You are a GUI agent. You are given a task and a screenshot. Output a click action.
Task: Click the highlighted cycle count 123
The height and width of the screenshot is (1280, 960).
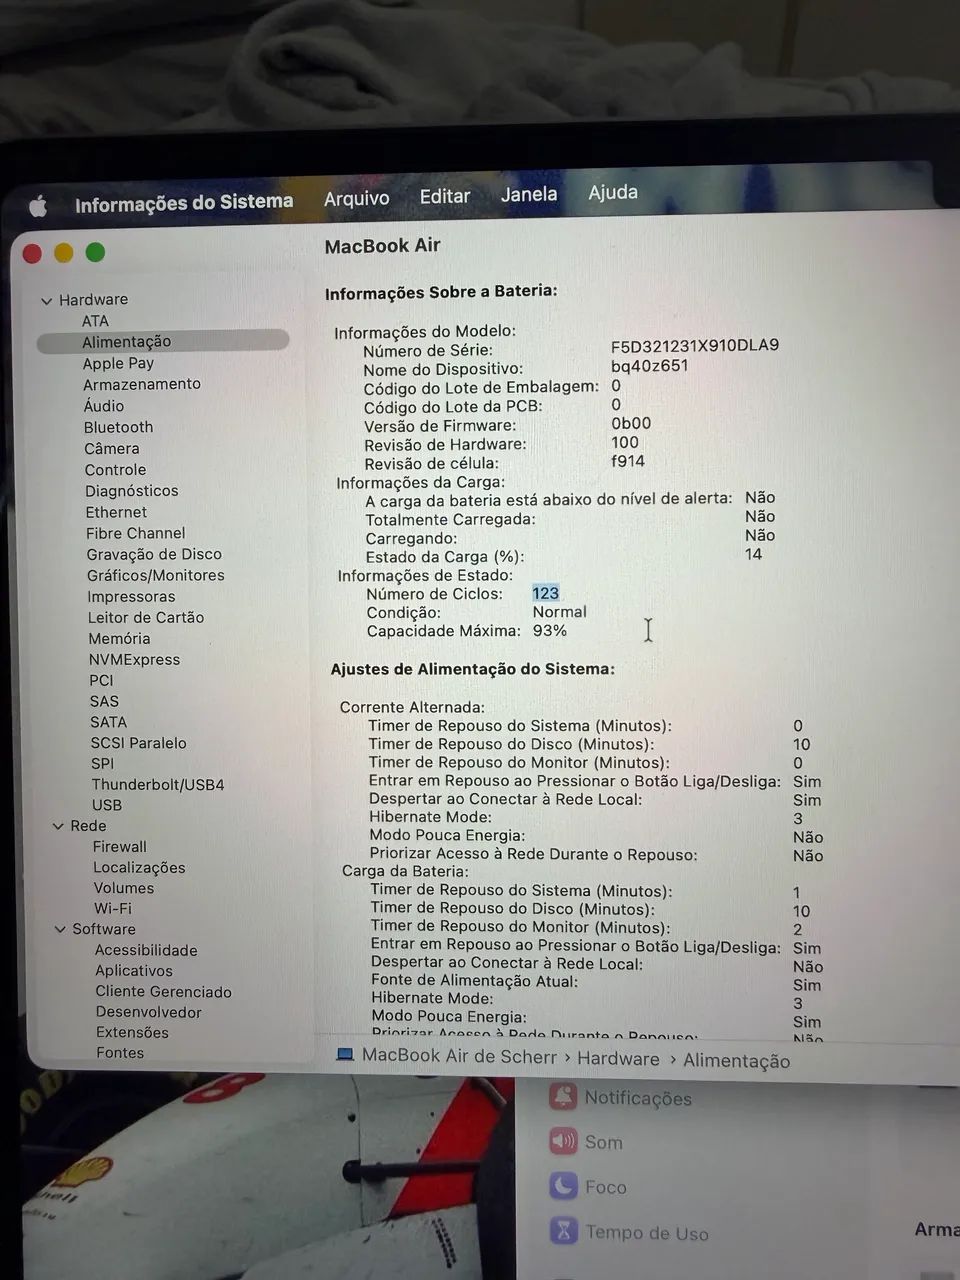545,593
